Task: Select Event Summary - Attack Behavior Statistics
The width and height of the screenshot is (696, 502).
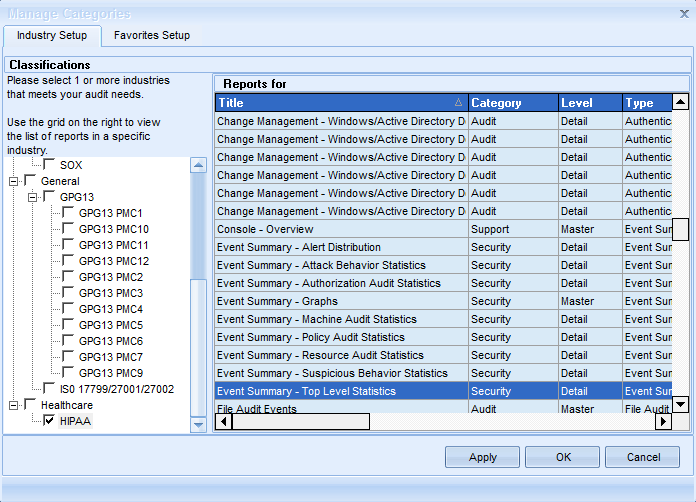Action: [443, 265]
